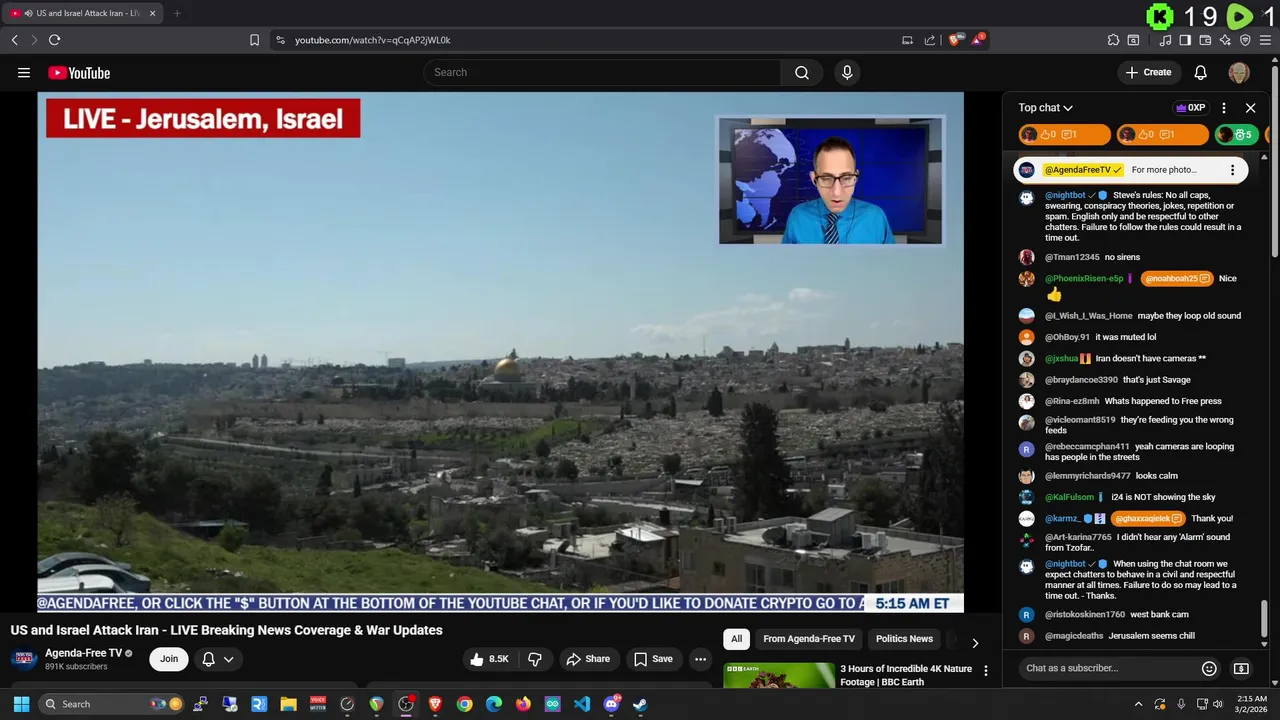Open the Super Chat dollar icon in chat
Screen dimensions: 1280x720
coord(1241,668)
